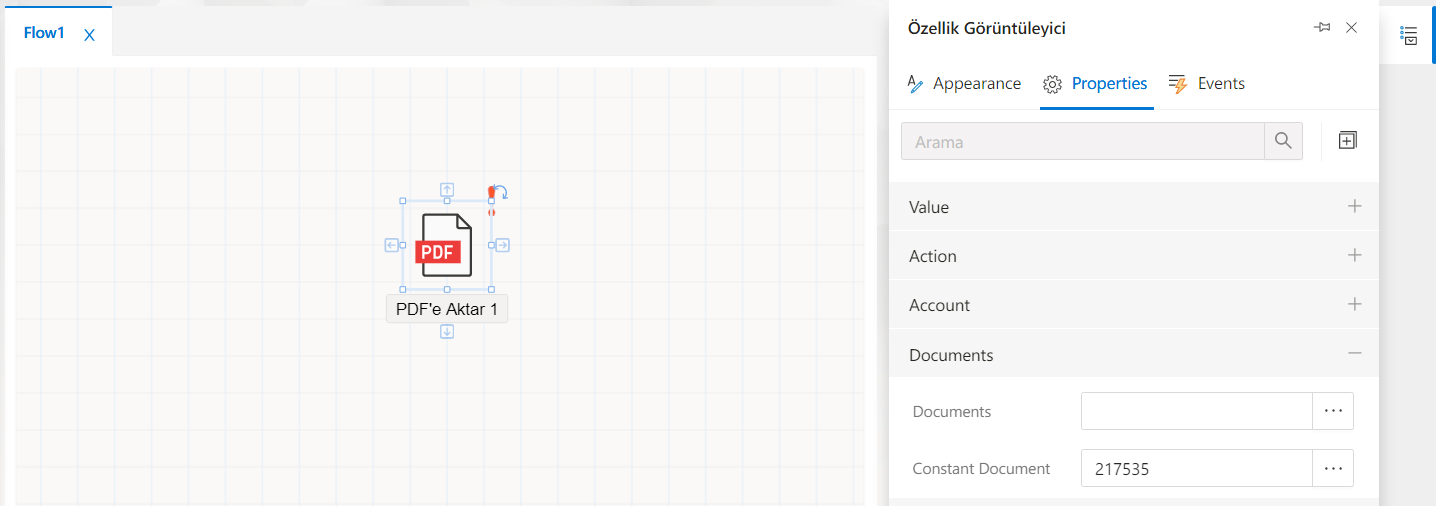Click the search magnifier icon

[1284, 141]
